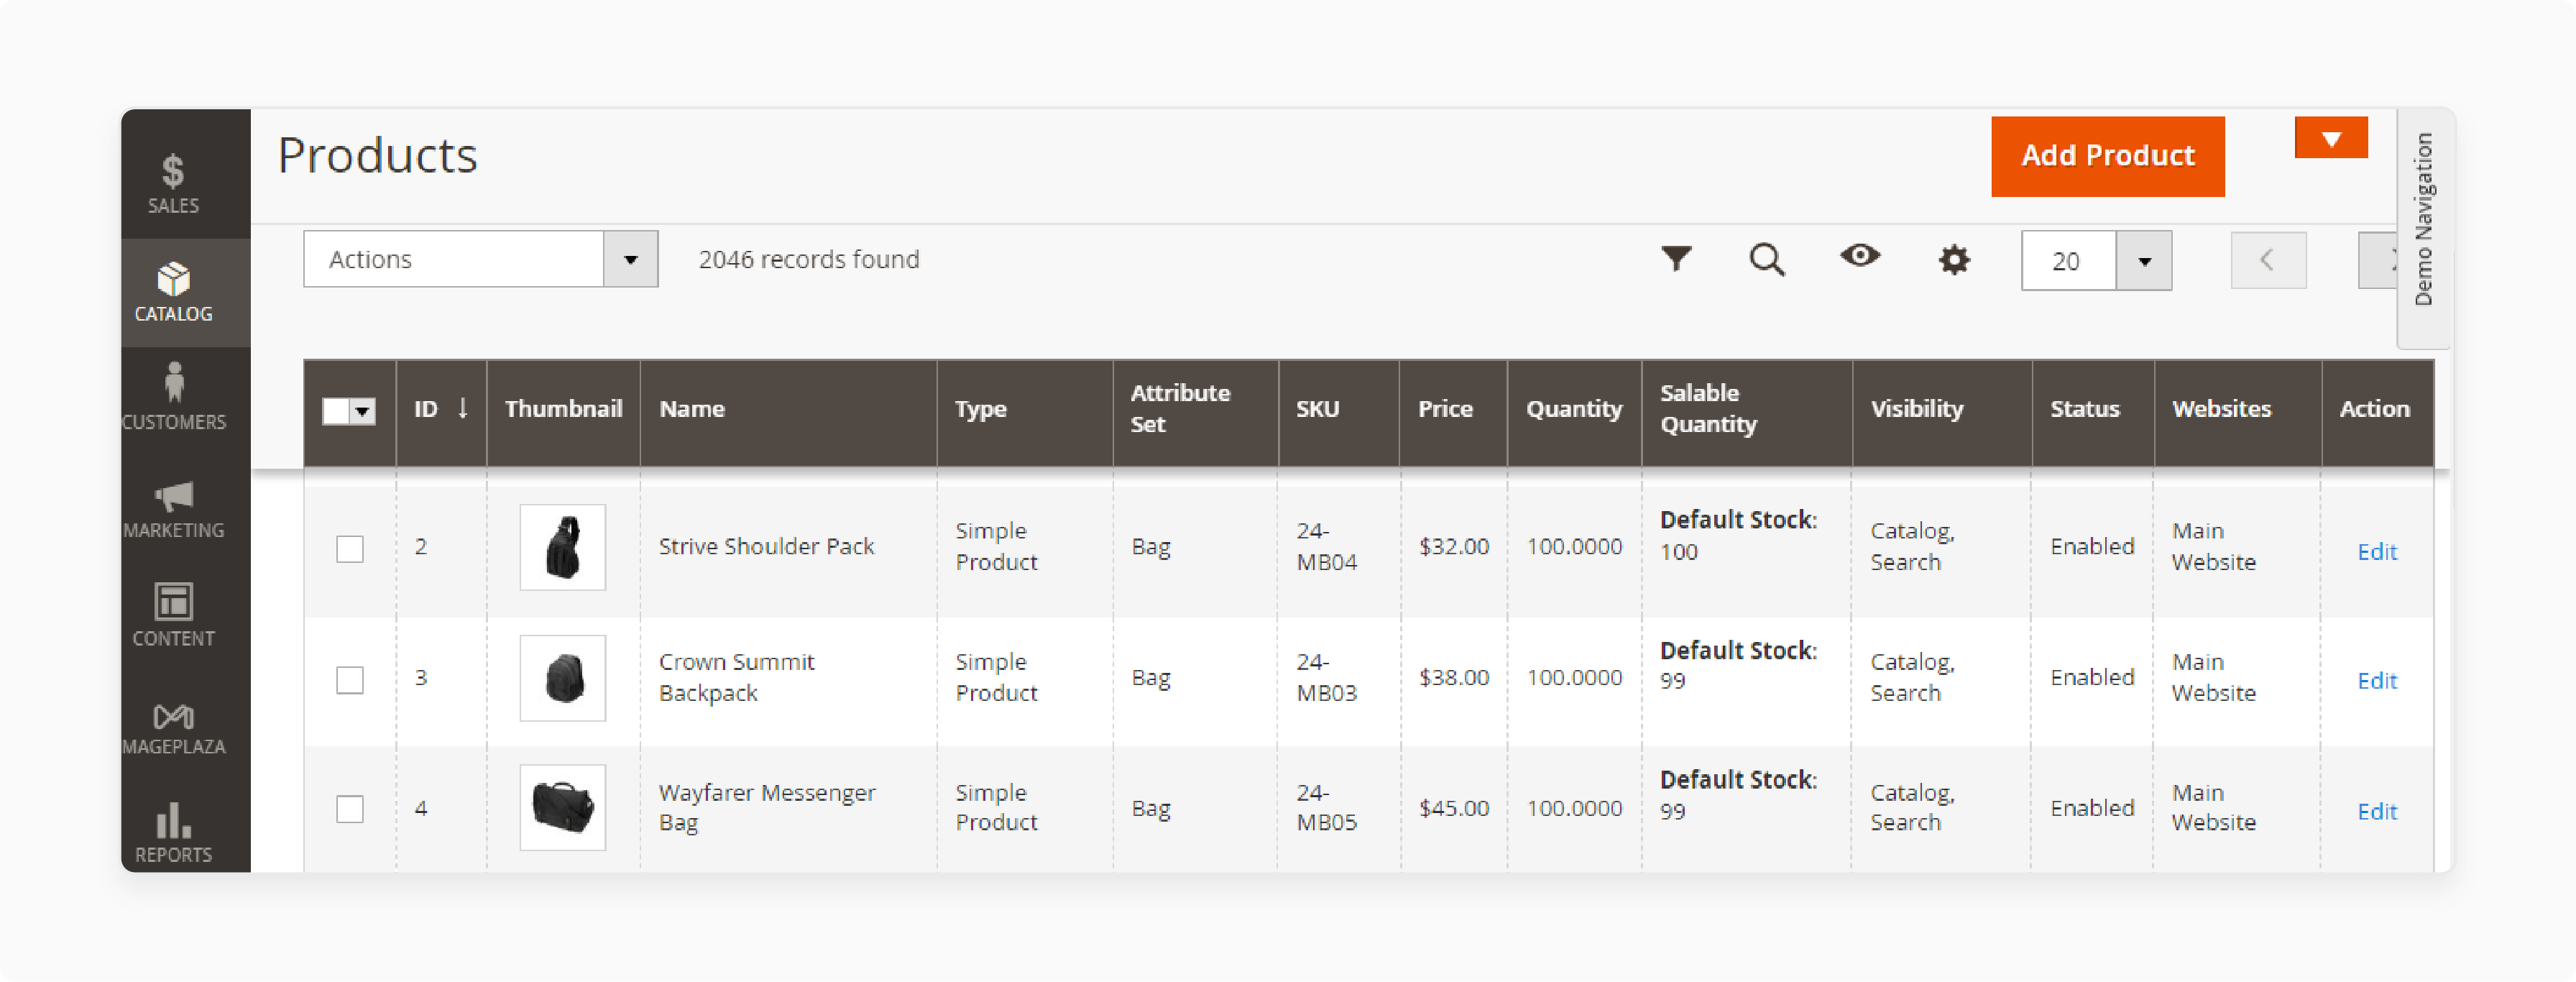Open the Content sidebar item

pos(174,615)
